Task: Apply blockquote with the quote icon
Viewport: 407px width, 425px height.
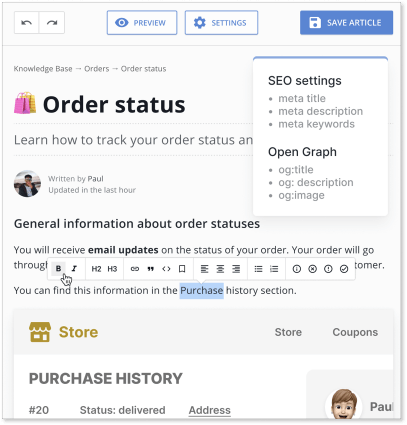Action: coord(151,269)
